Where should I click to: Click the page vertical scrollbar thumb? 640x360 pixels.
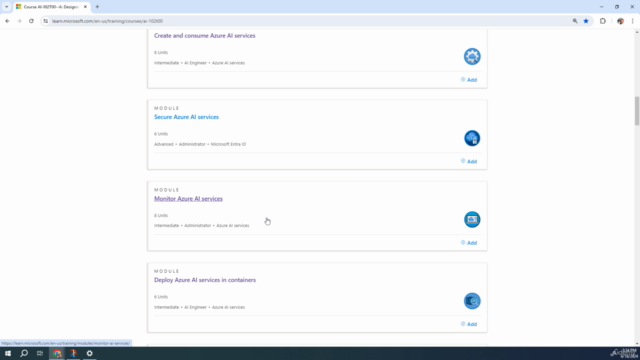pyautogui.click(x=636, y=111)
